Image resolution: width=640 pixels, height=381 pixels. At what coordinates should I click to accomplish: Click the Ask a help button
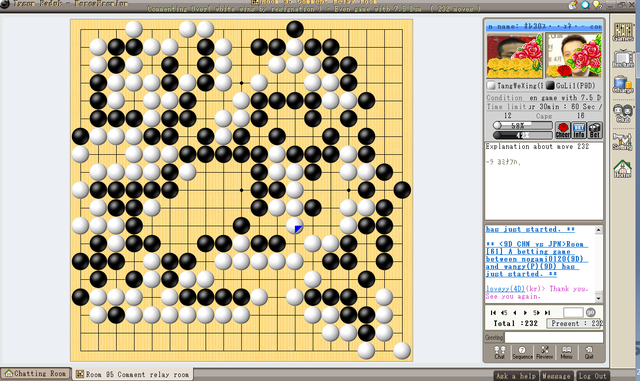(516, 376)
